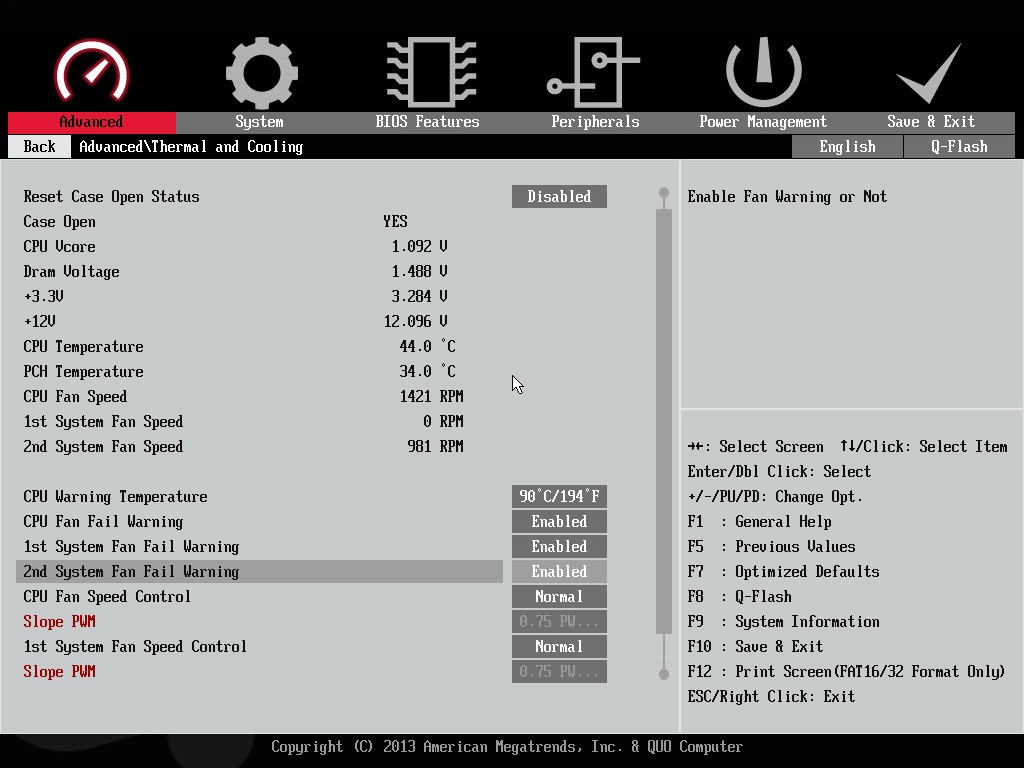Viewport: 1024px width, 768px height.
Task: Switch to the BIOS Features tab
Action: 428,122
